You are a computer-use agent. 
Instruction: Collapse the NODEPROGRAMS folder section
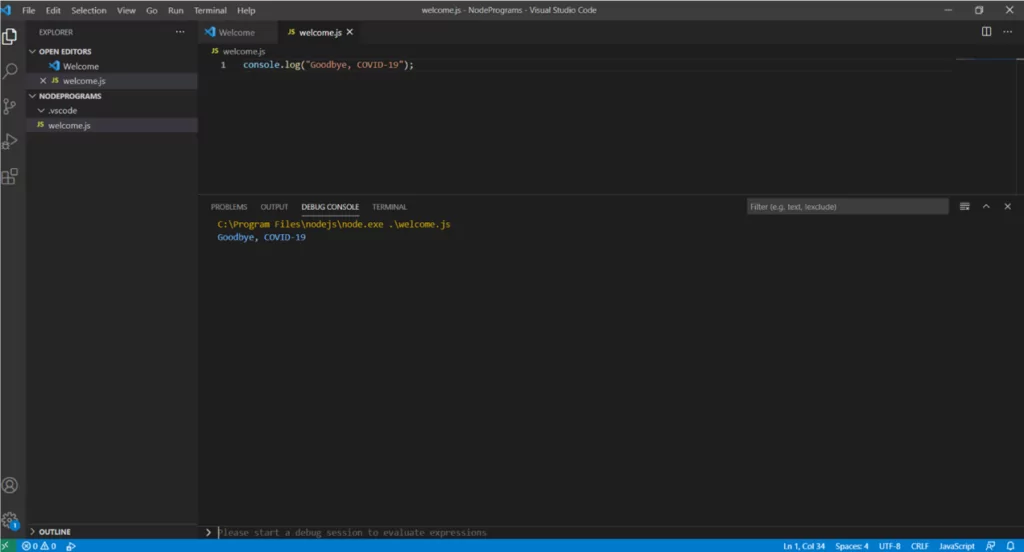click(x=69, y=96)
